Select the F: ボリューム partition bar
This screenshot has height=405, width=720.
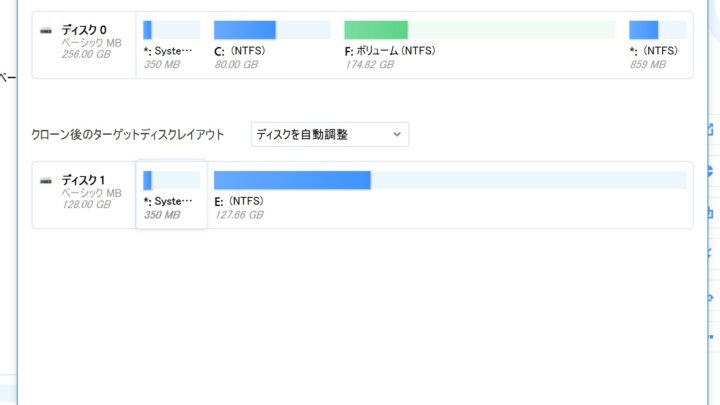coord(480,30)
